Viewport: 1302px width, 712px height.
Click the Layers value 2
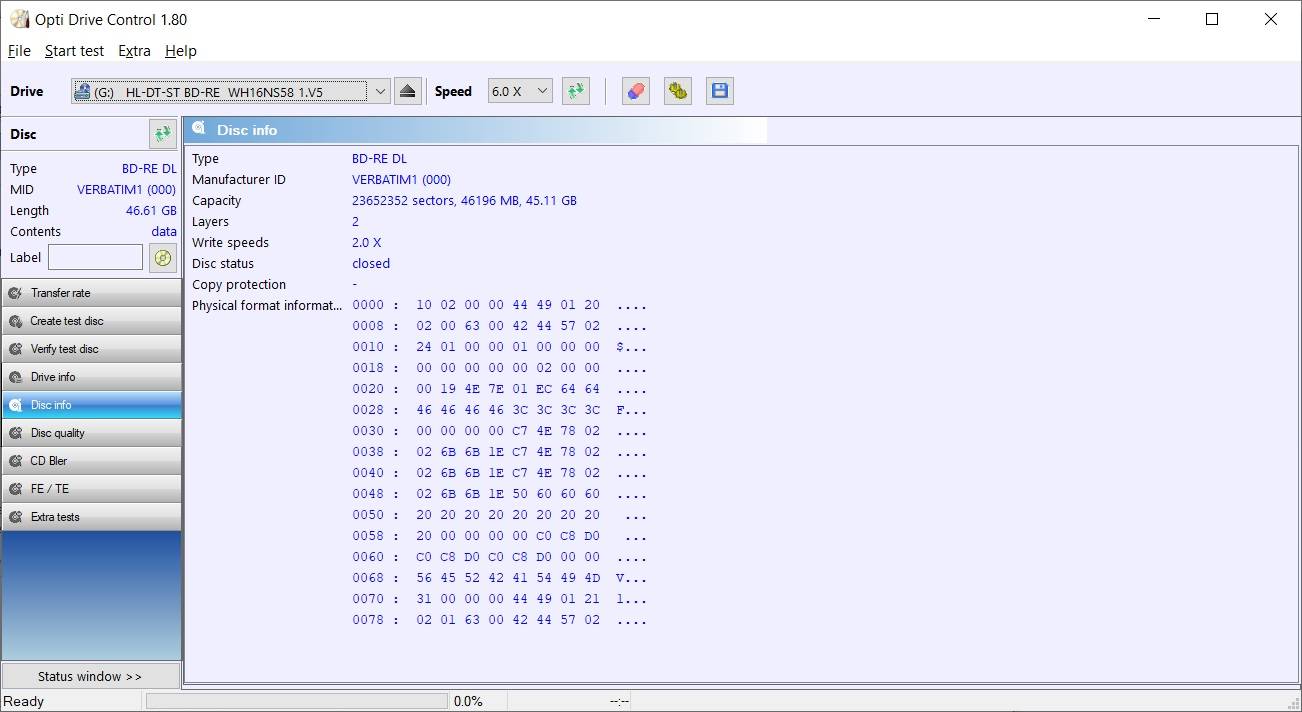pos(355,222)
